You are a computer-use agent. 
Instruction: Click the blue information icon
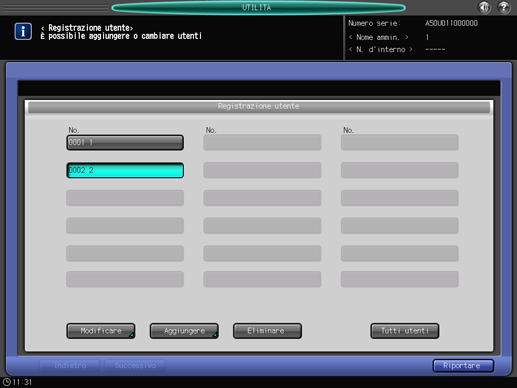coord(23,32)
